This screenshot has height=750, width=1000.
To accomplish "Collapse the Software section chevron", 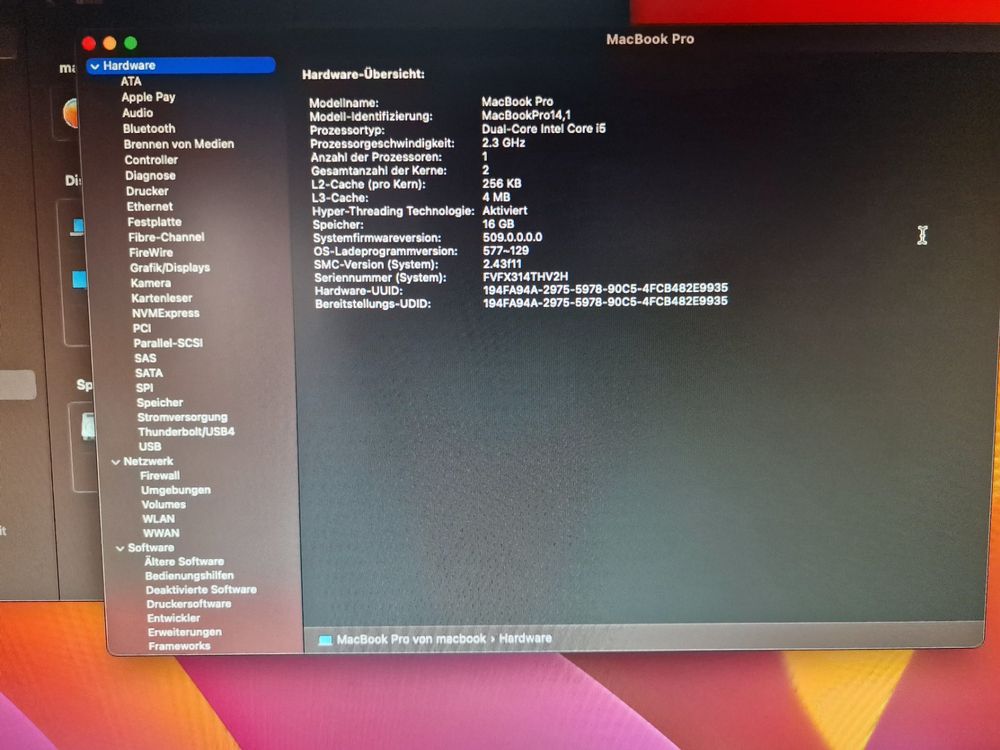I will pos(120,548).
